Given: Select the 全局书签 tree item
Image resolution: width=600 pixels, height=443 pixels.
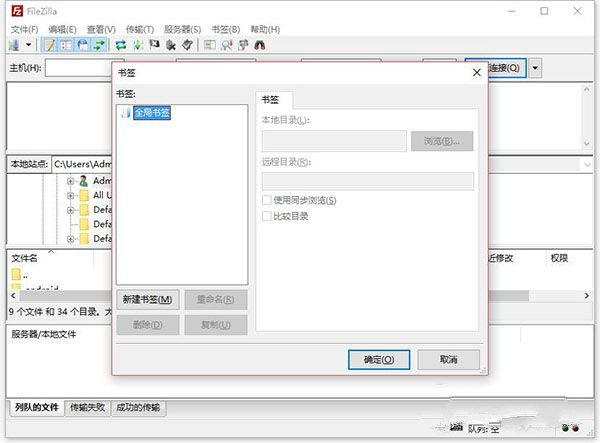Looking at the screenshot, I should (x=152, y=113).
